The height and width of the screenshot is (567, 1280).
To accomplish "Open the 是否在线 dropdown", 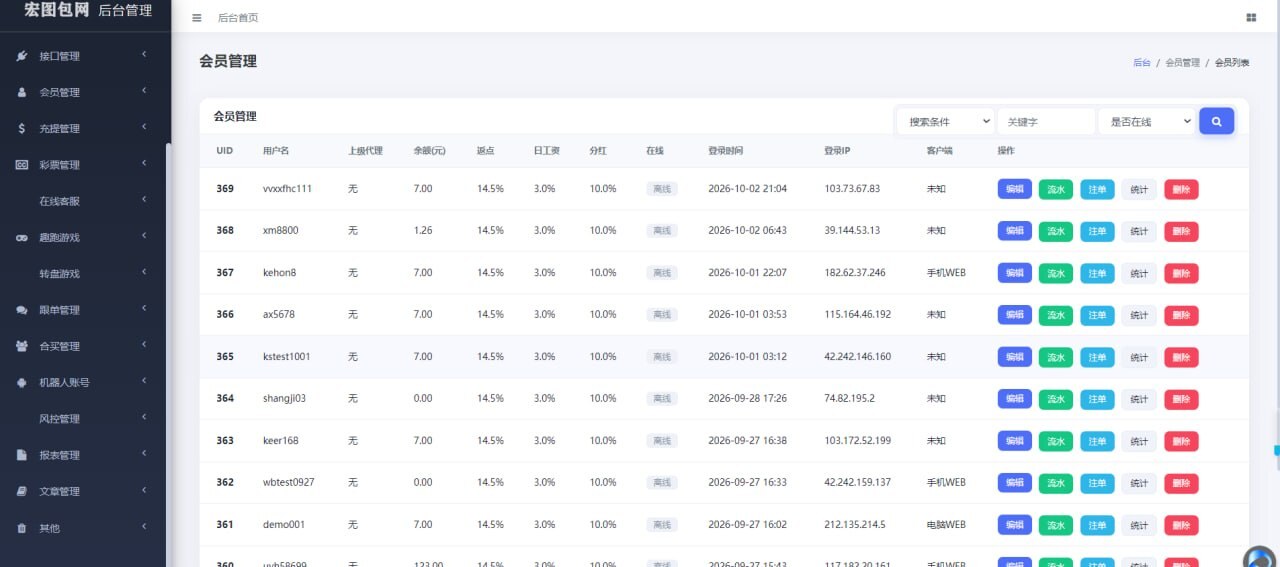I will pyautogui.click(x=1146, y=121).
